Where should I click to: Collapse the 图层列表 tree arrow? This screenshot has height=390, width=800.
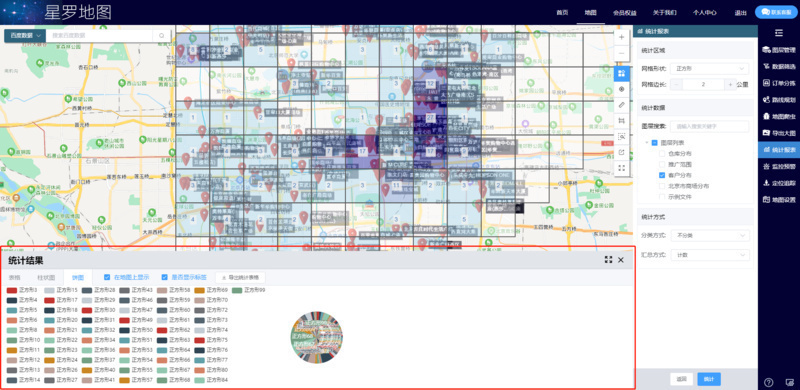coord(647,143)
